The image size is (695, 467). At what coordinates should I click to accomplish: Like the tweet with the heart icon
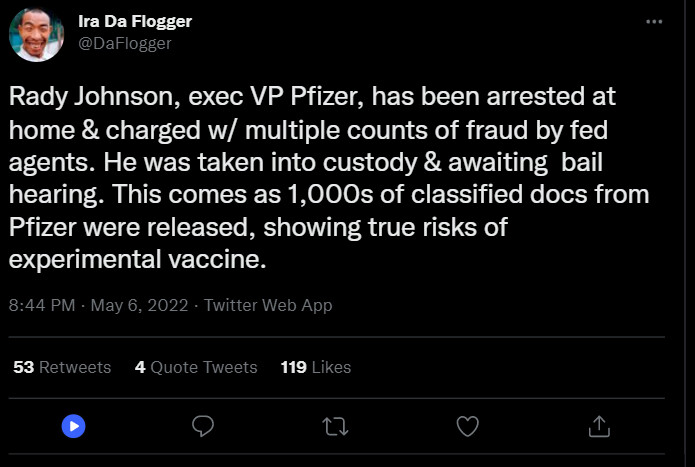[x=467, y=426]
